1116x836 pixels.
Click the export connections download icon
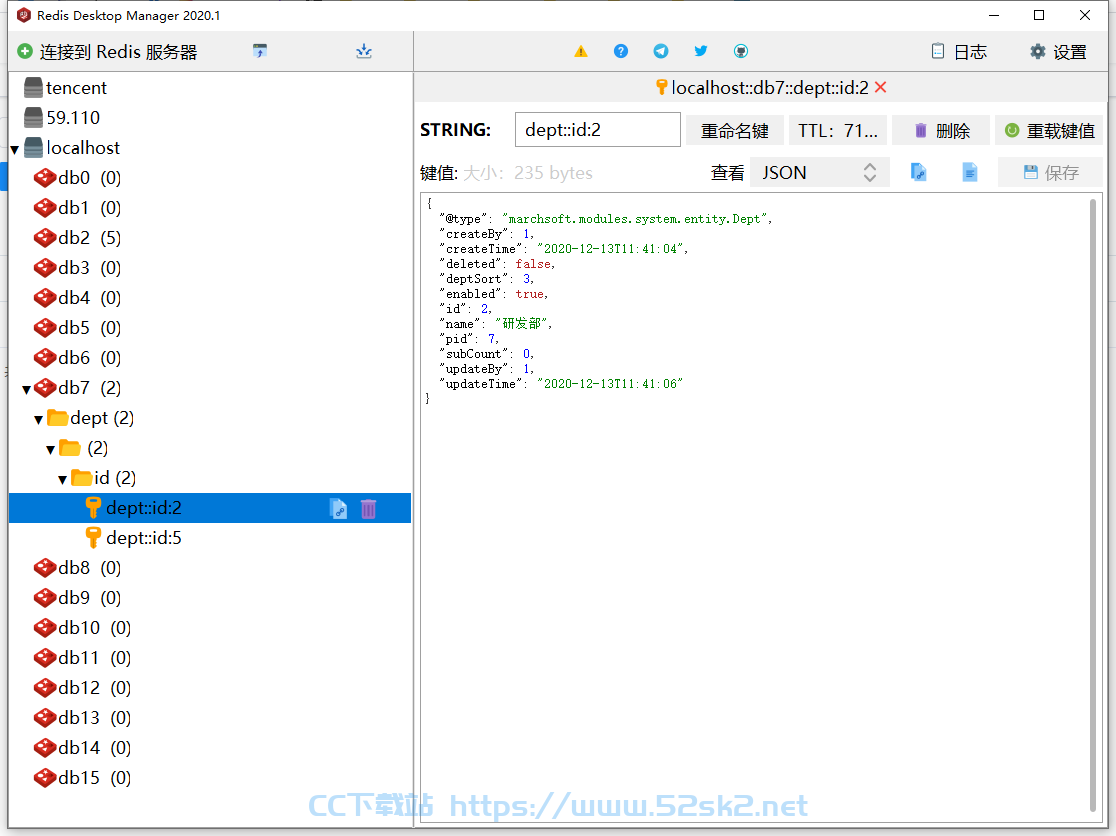(x=364, y=51)
